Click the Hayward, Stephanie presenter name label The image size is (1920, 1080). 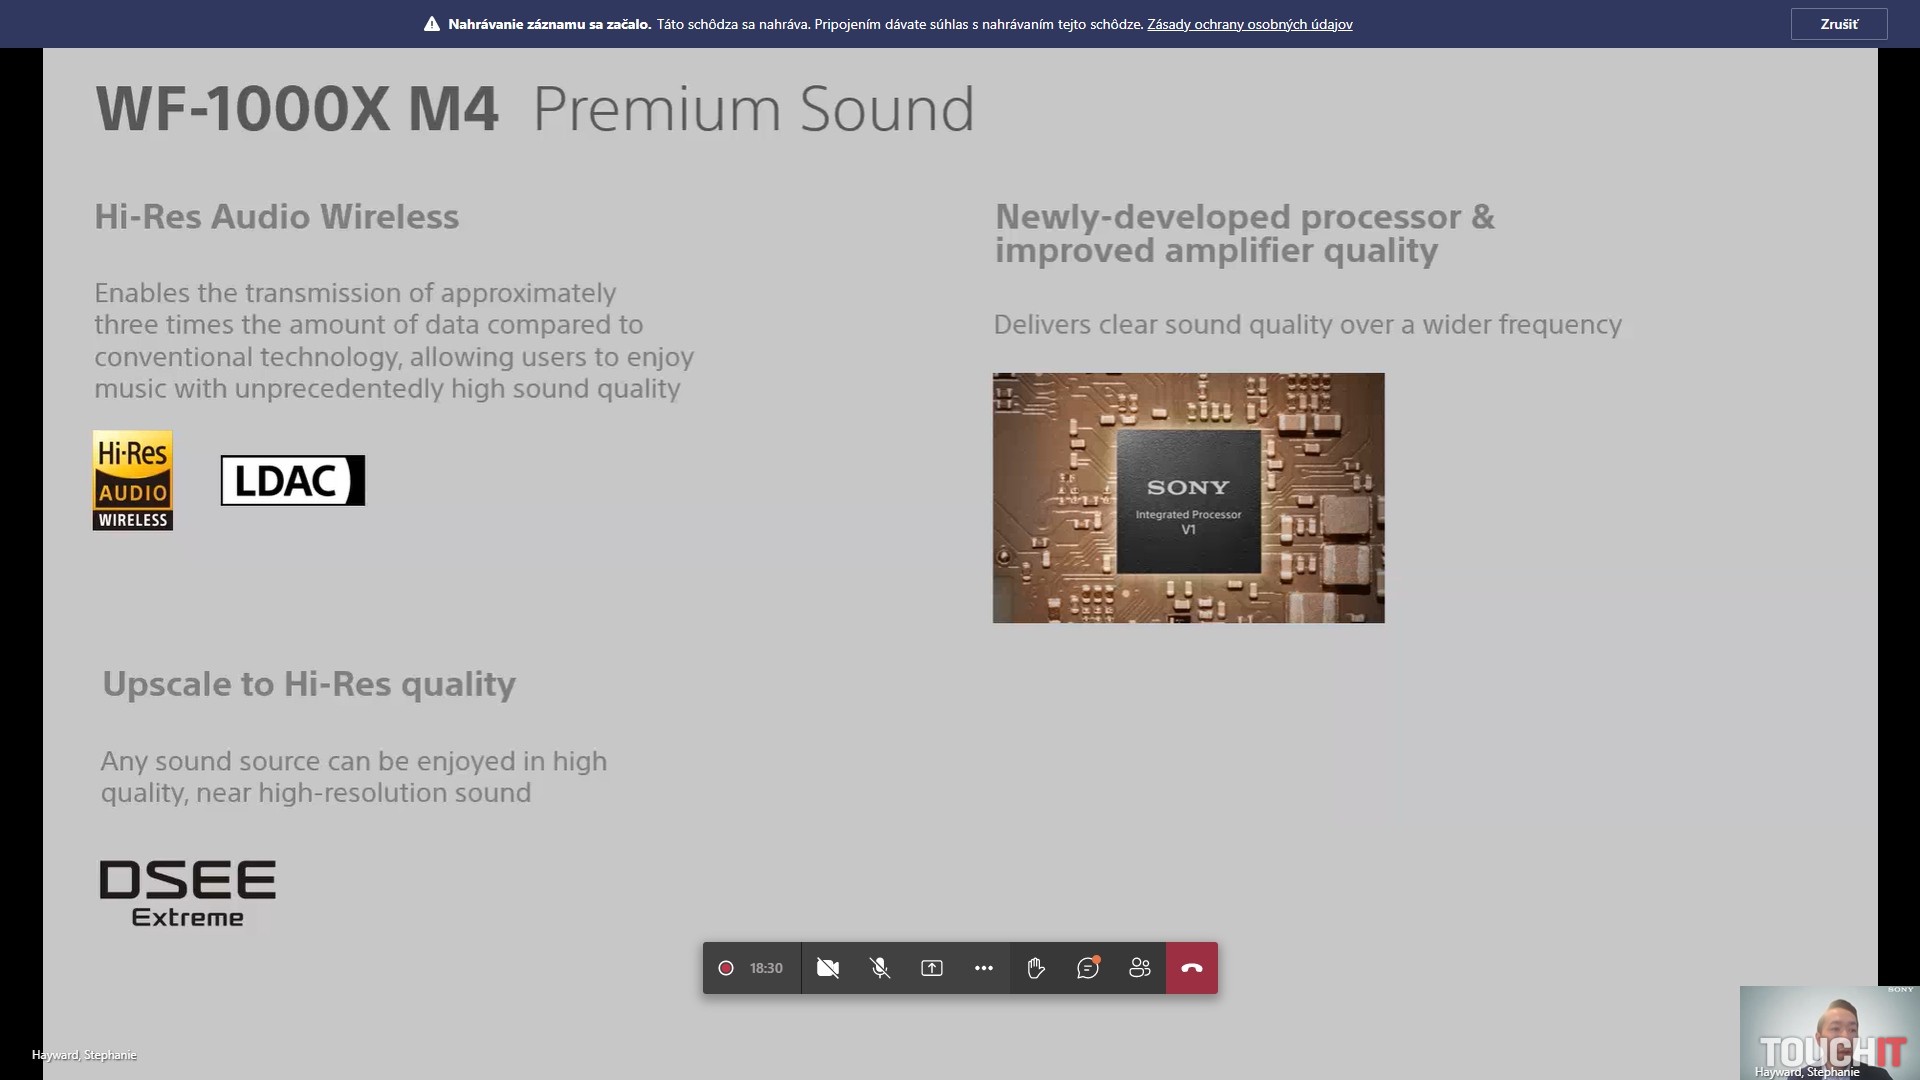(x=84, y=1055)
